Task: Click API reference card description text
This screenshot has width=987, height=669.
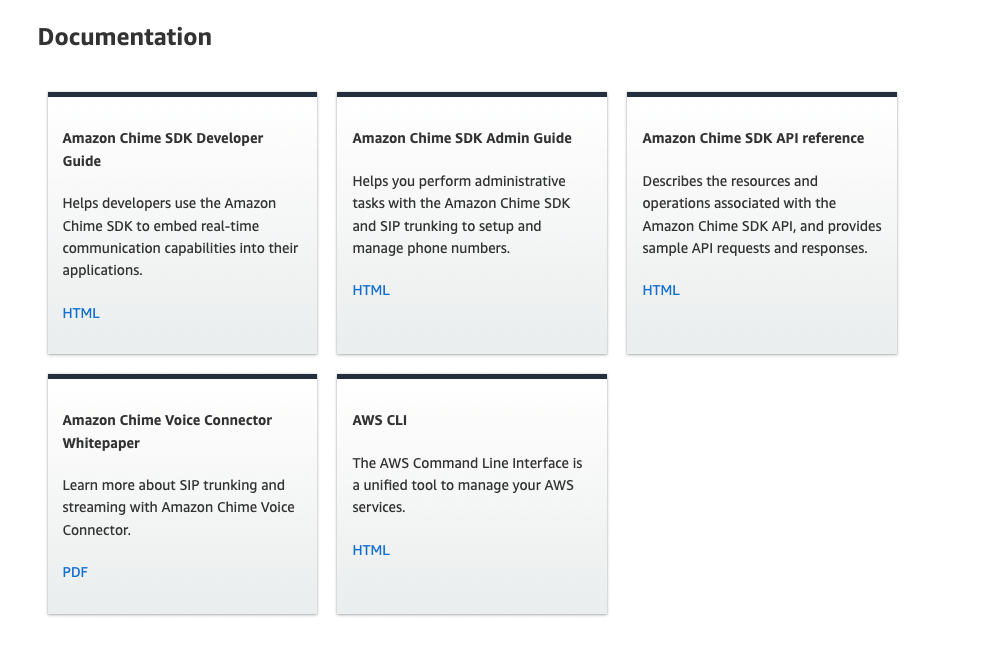Action: [761, 215]
